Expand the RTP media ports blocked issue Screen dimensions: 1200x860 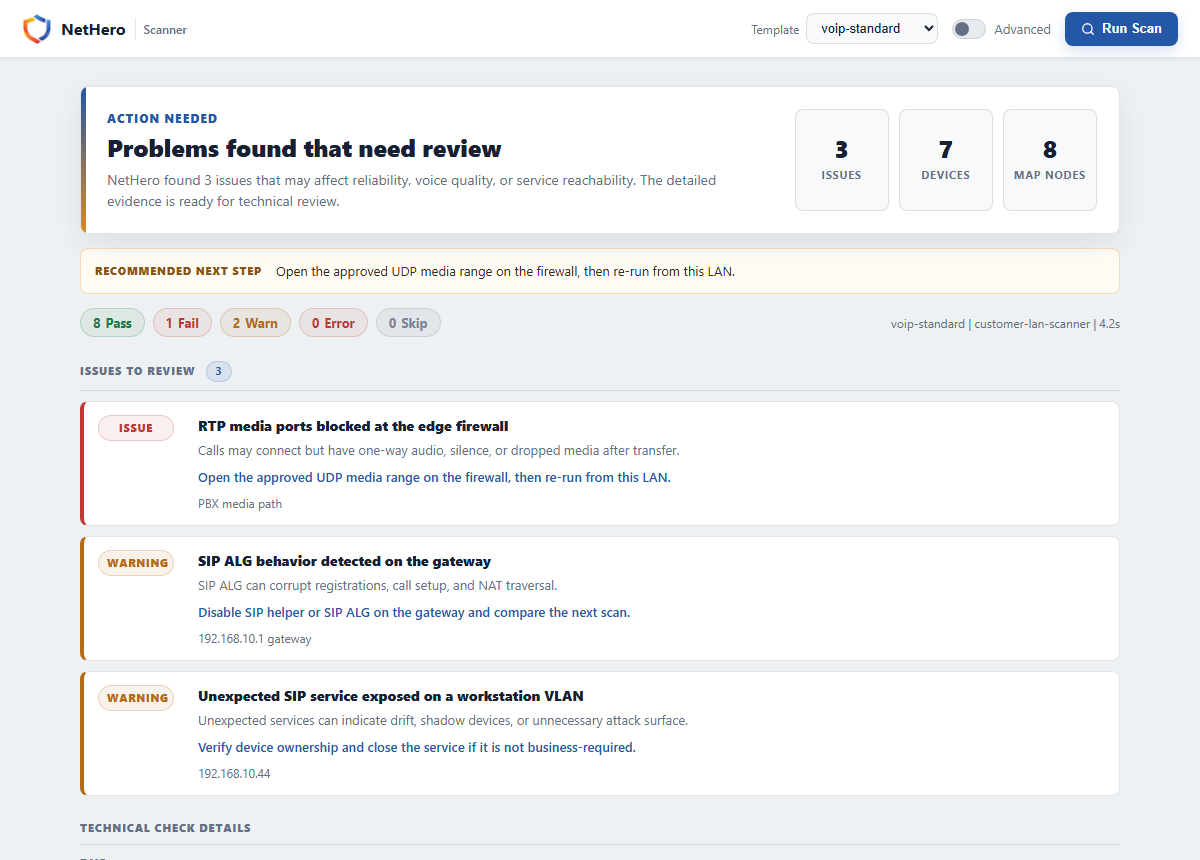point(600,464)
